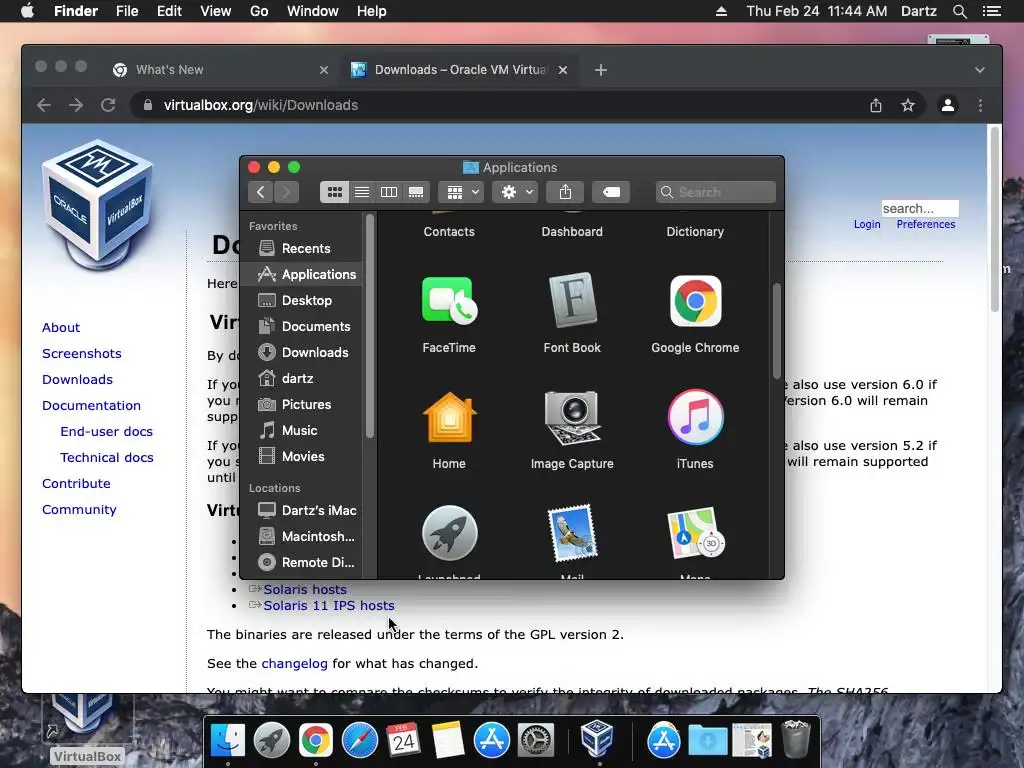The width and height of the screenshot is (1024, 768).
Task: Open Chrome's three-dot menu
Action: pos(980,105)
